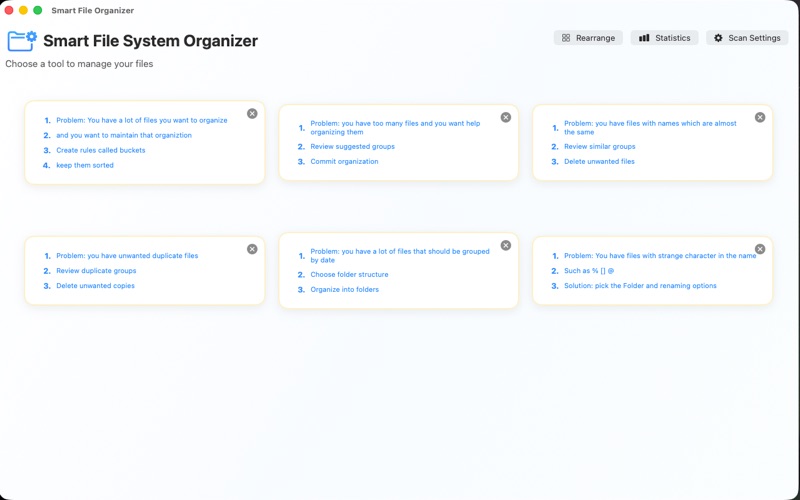800x500 pixels.
Task: Dismiss the 'Choose folder structure' card
Action: point(506,245)
